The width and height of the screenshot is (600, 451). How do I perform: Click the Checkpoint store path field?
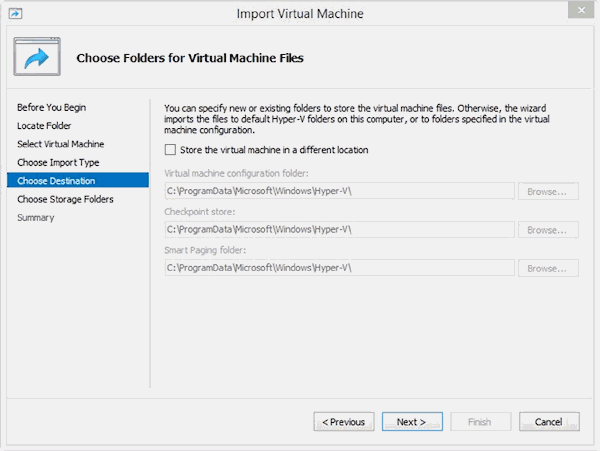338,230
